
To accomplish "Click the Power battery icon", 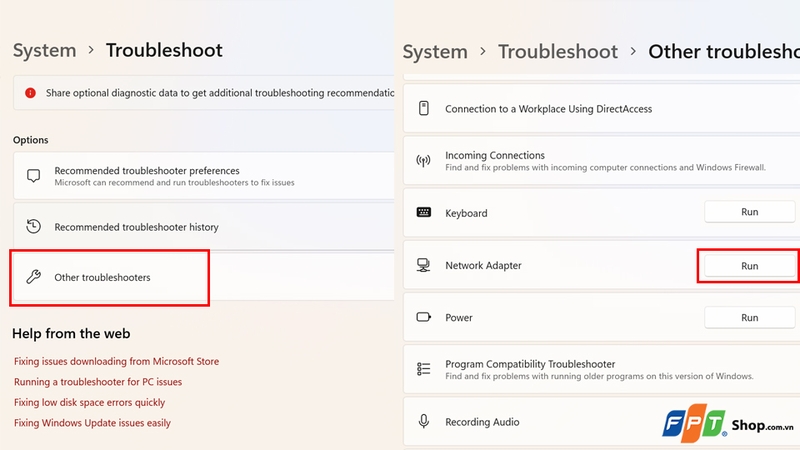I will click(x=423, y=317).
